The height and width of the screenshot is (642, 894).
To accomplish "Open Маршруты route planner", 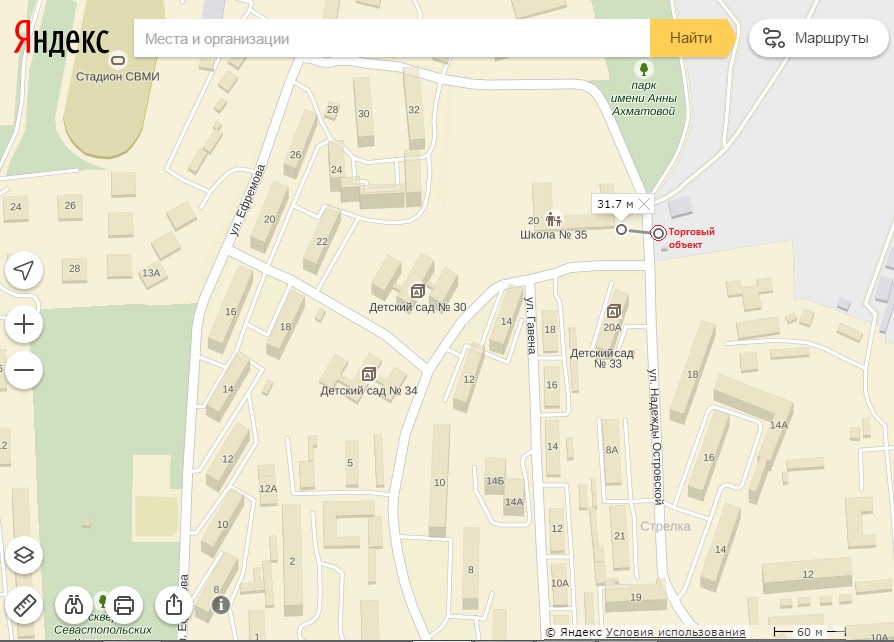I will pos(818,38).
